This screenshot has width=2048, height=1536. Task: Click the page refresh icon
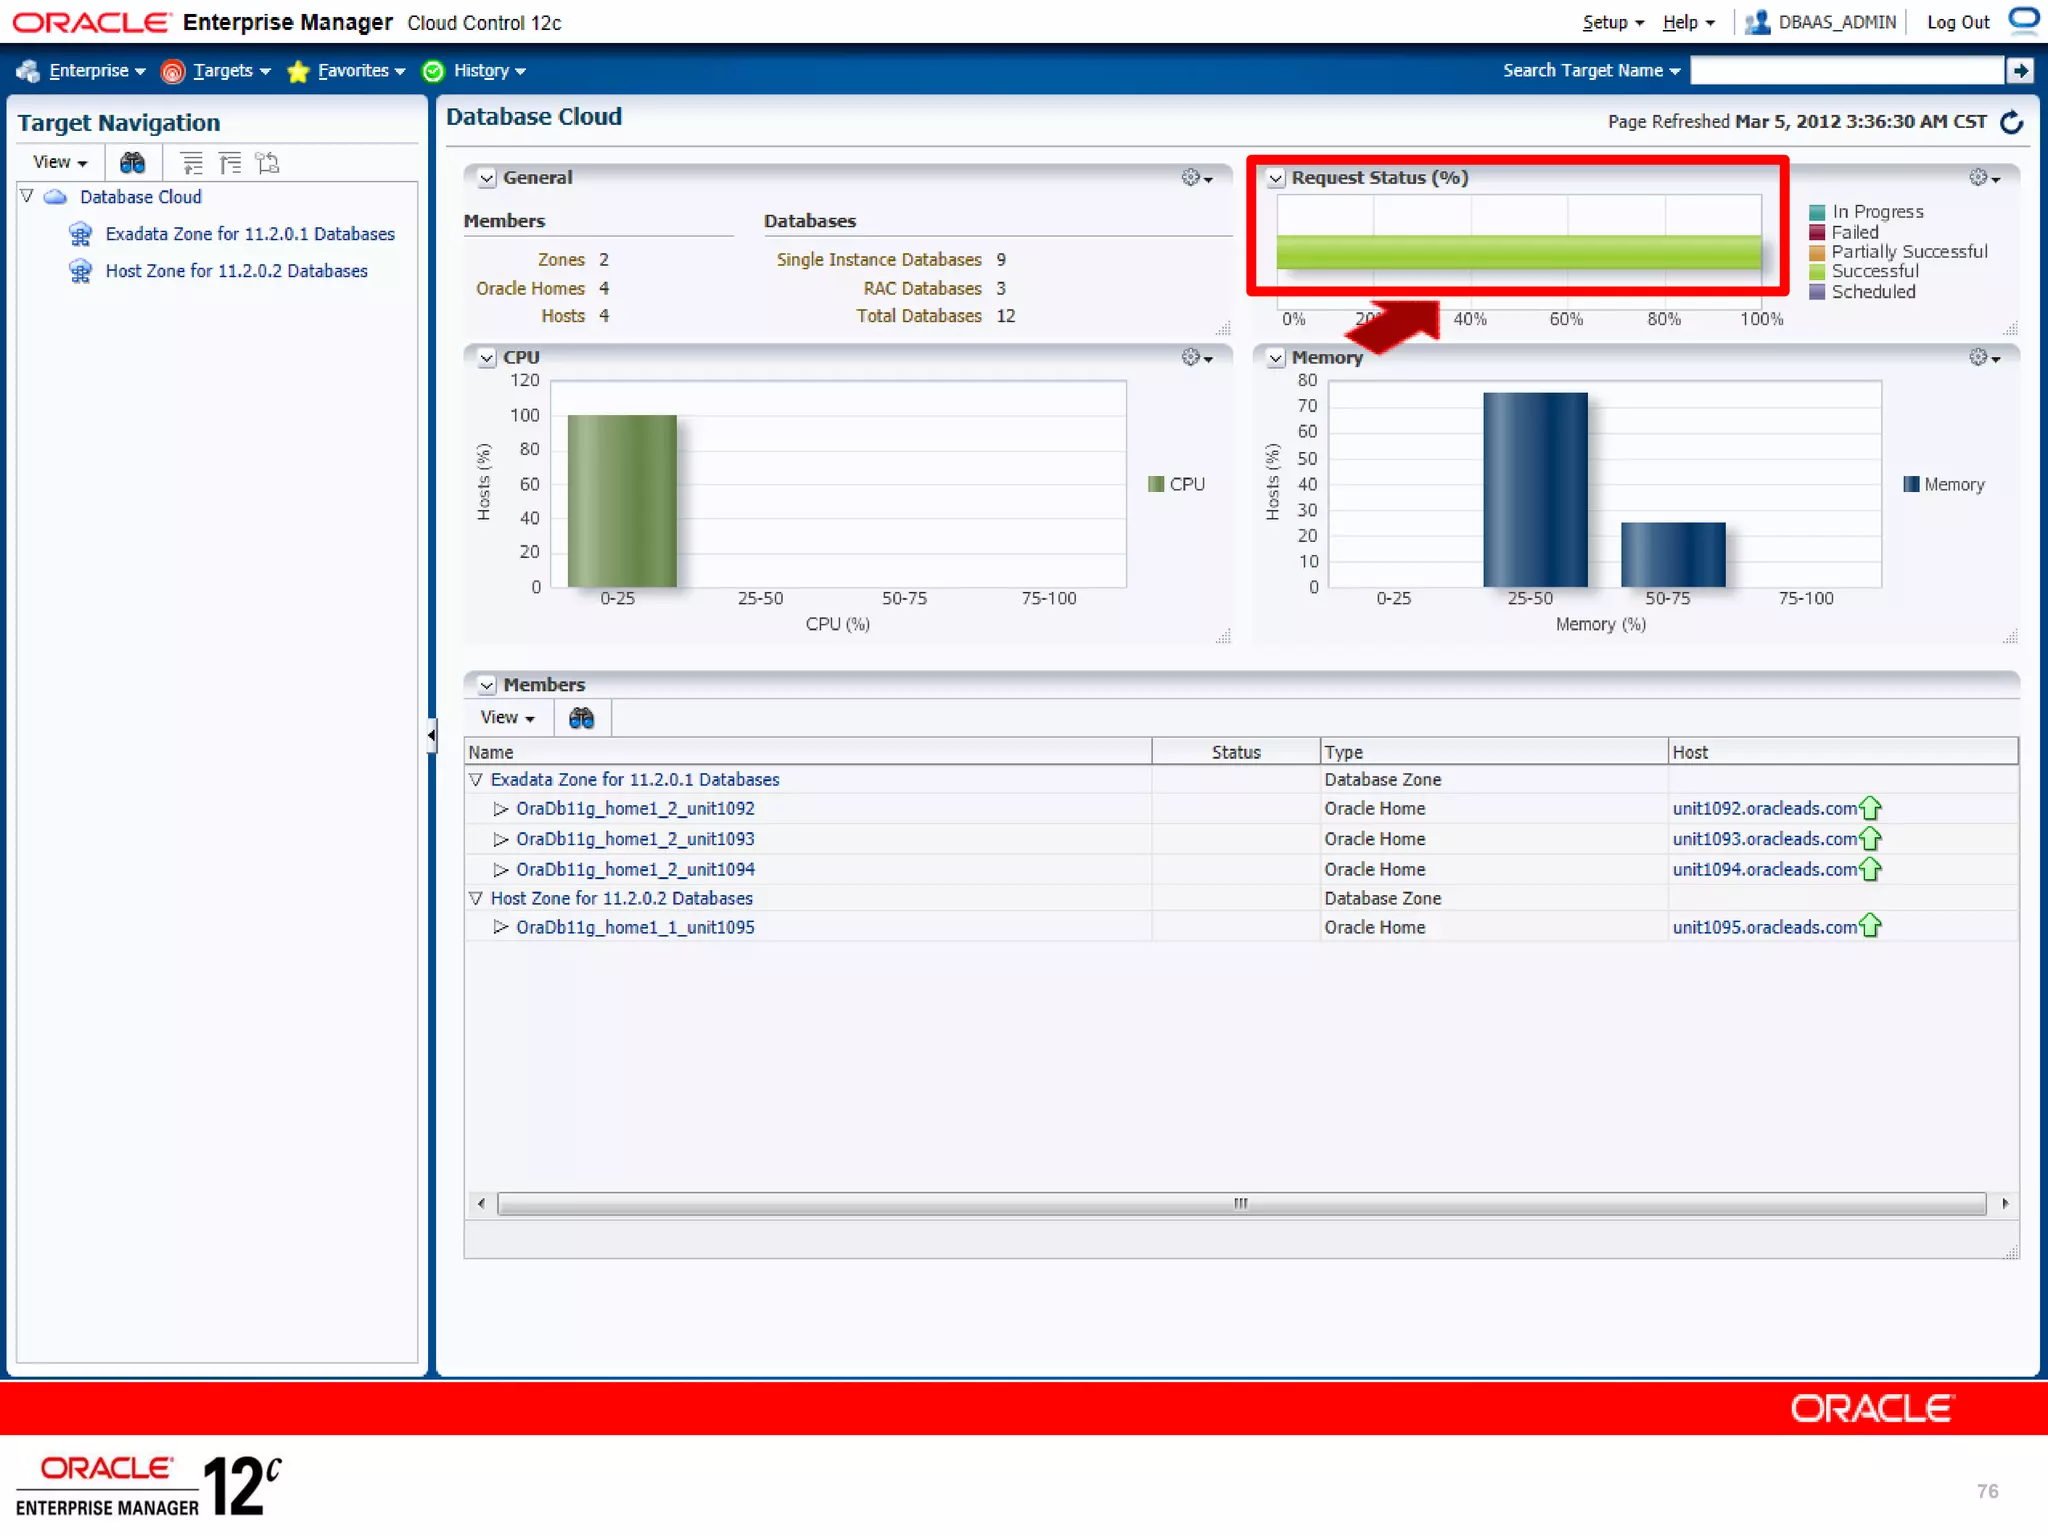coord(2011,122)
